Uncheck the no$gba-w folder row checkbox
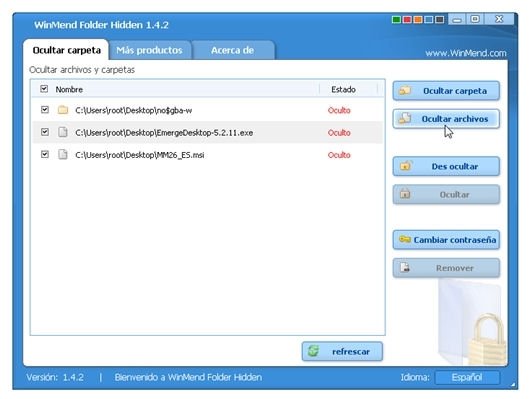Viewport: 529px width, 399px height. click(45, 110)
